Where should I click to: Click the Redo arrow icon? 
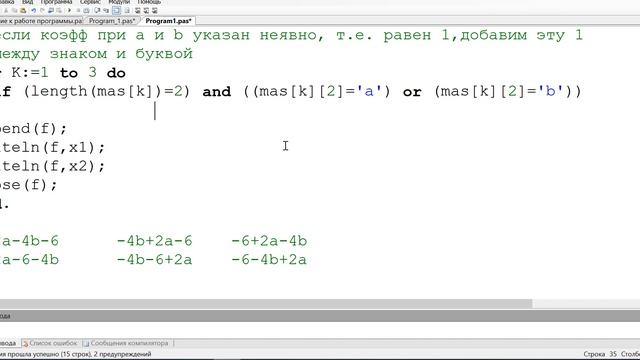[x=42, y=10]
